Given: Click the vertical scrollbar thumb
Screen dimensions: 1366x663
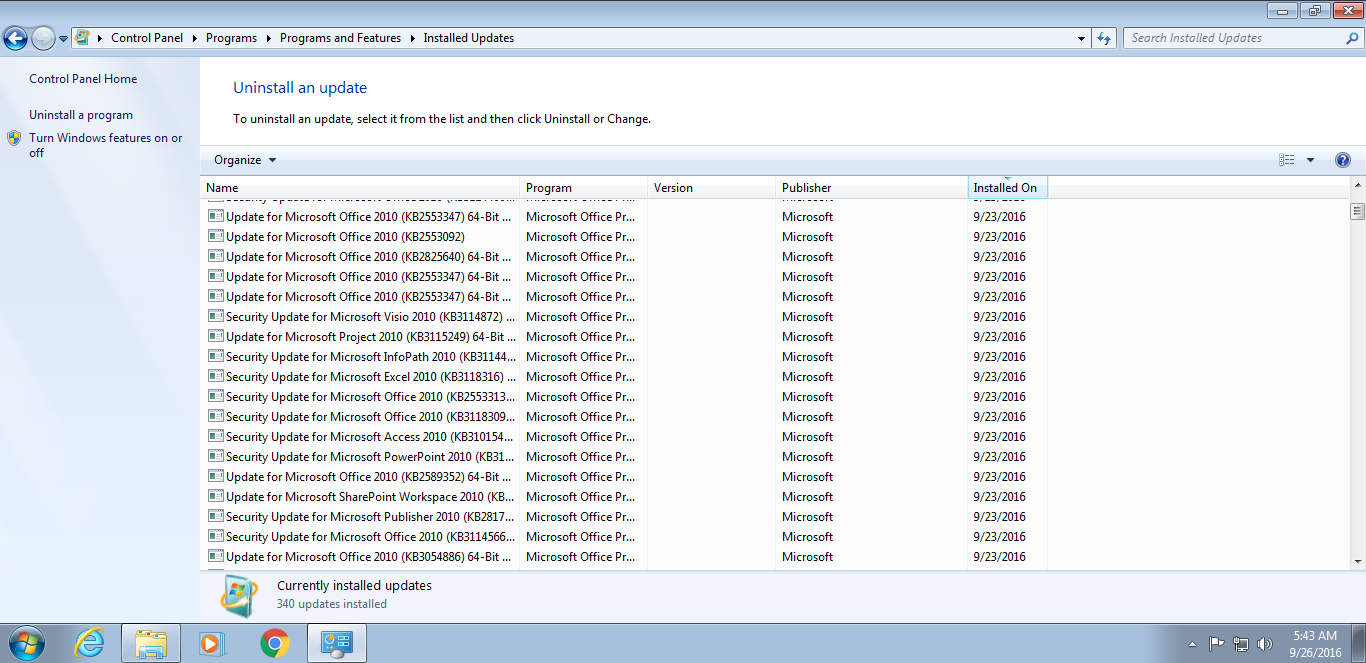Looking at the screenshot, I should tap(1357, 211).
